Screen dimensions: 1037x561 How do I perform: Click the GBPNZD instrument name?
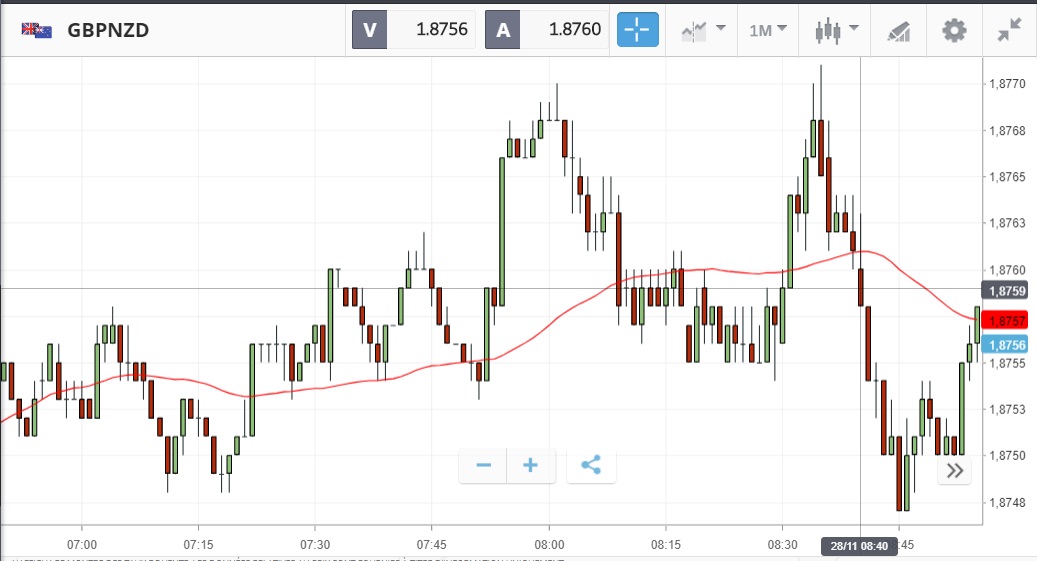108,30
